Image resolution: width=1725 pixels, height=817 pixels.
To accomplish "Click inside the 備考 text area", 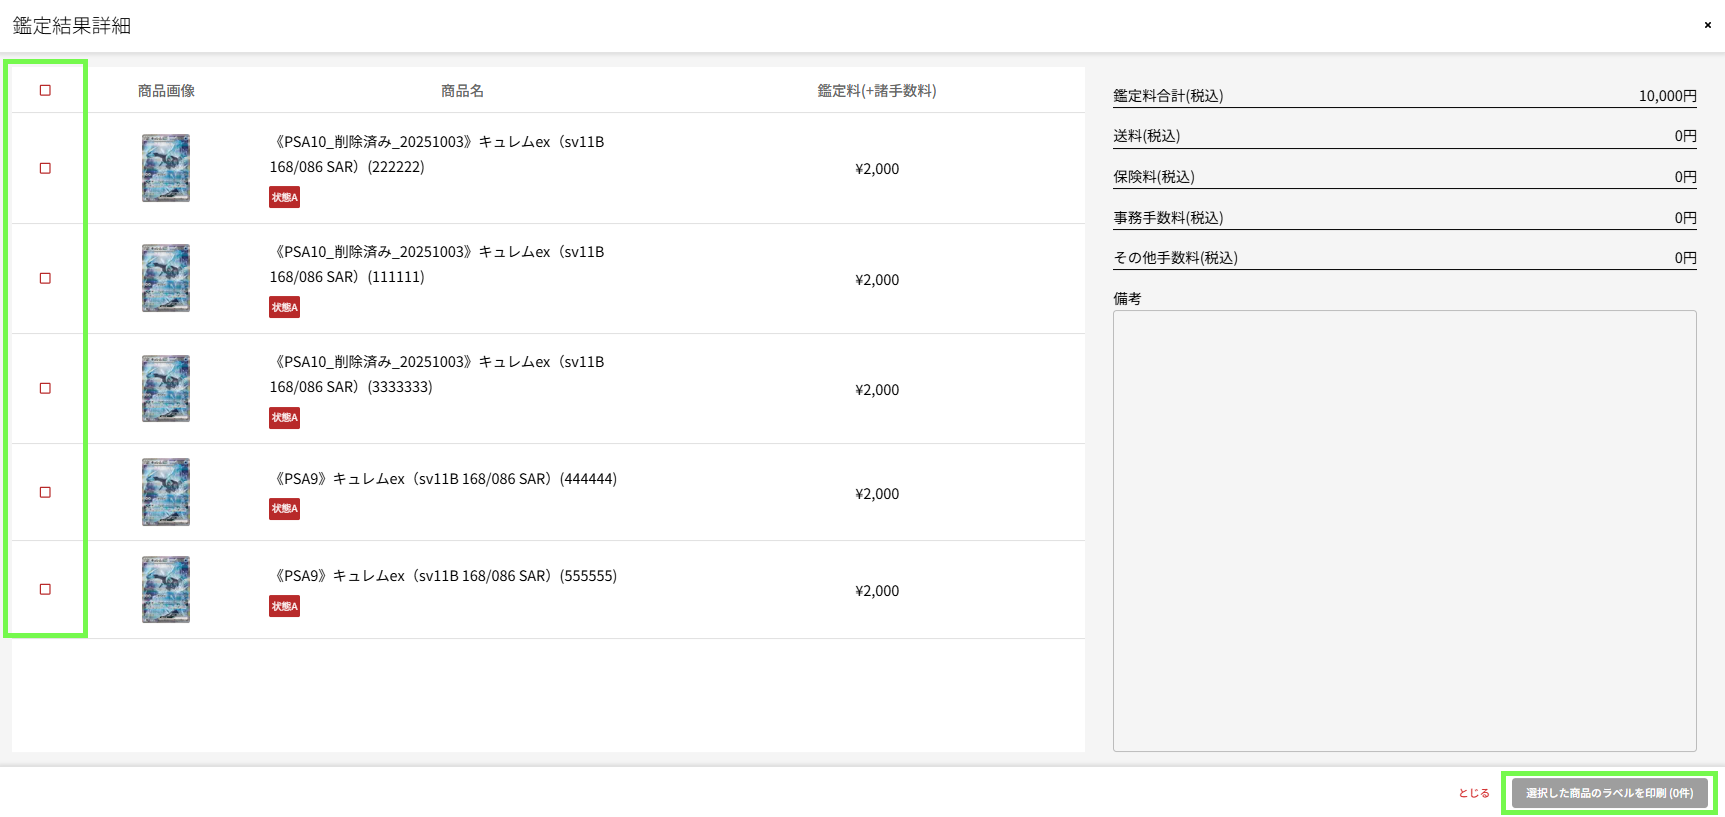I will tap(1404, 530).
